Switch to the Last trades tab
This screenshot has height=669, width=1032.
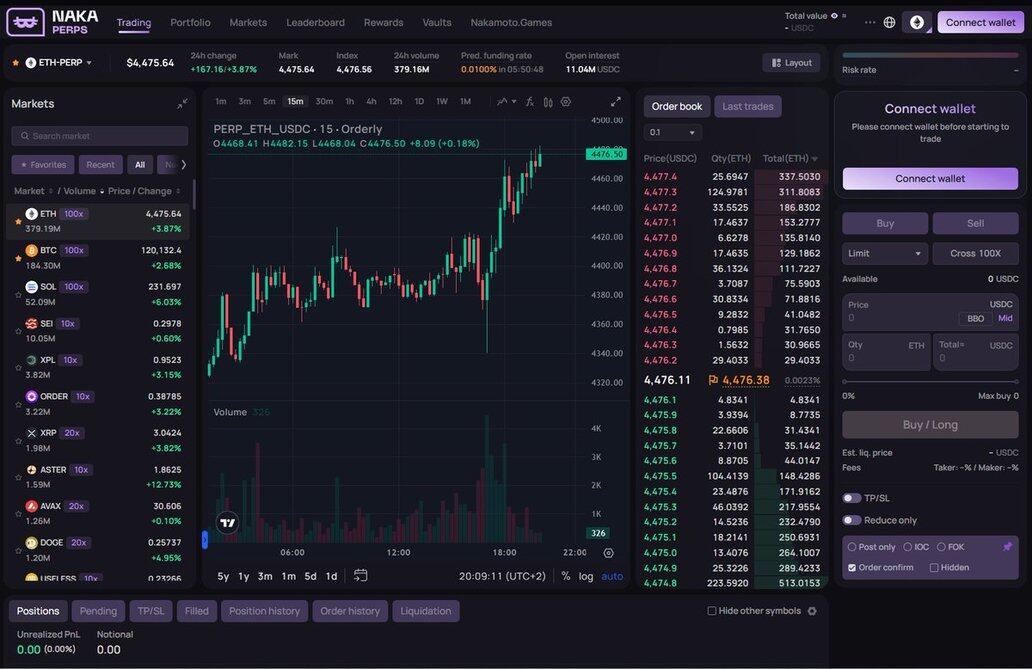pos(747,106)
